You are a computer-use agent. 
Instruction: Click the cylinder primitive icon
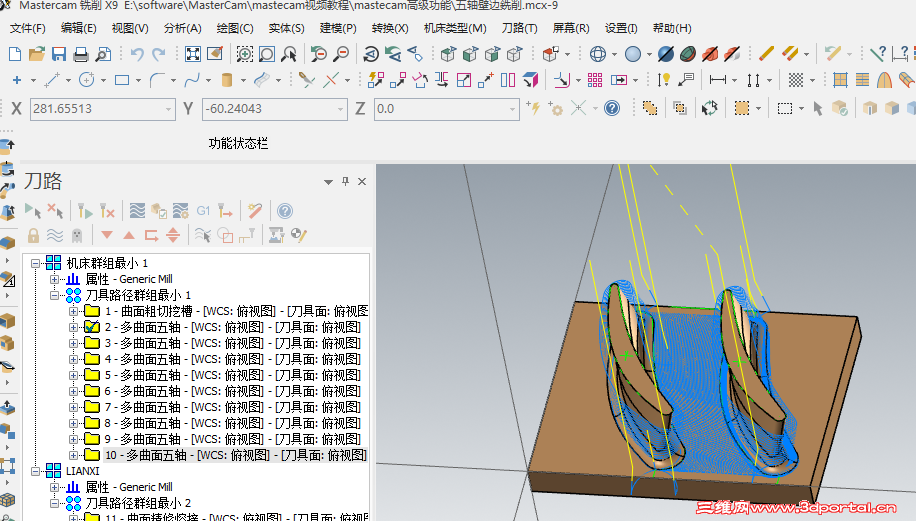click(x=227, y=80)
